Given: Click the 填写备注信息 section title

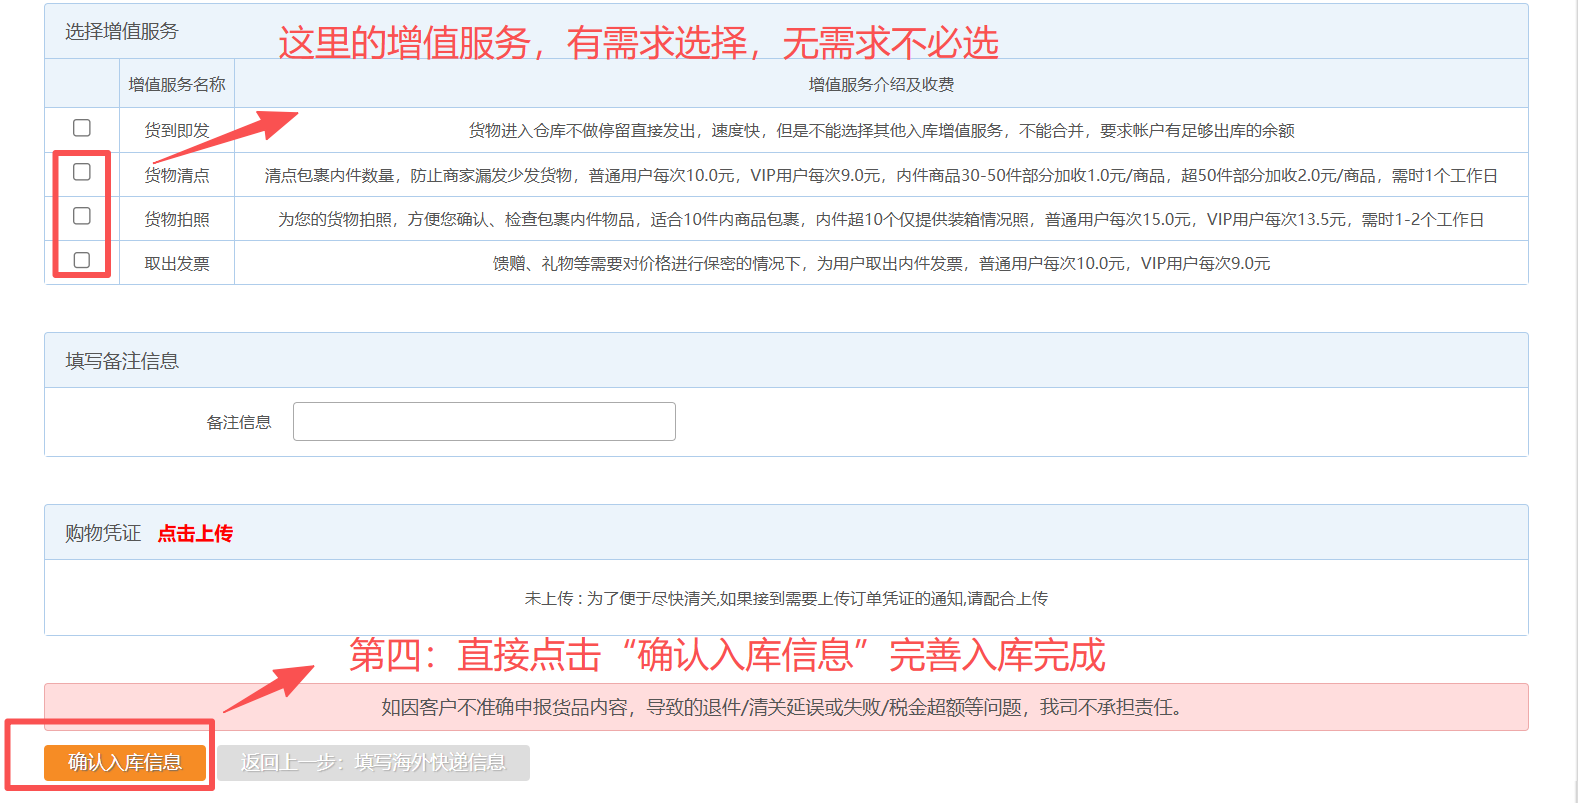Looking at the screenshot, I should click(122, 361).
